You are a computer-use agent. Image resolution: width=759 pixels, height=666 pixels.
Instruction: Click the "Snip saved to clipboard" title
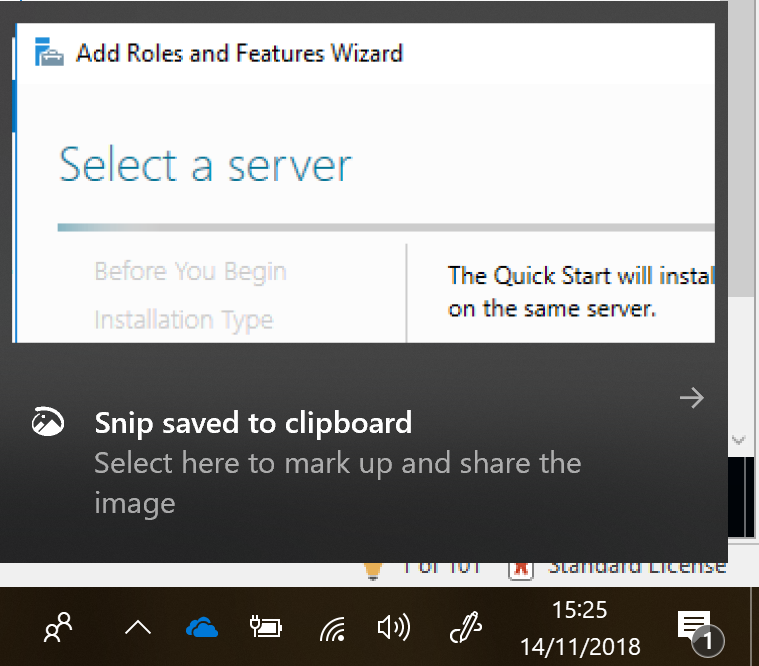253,423
